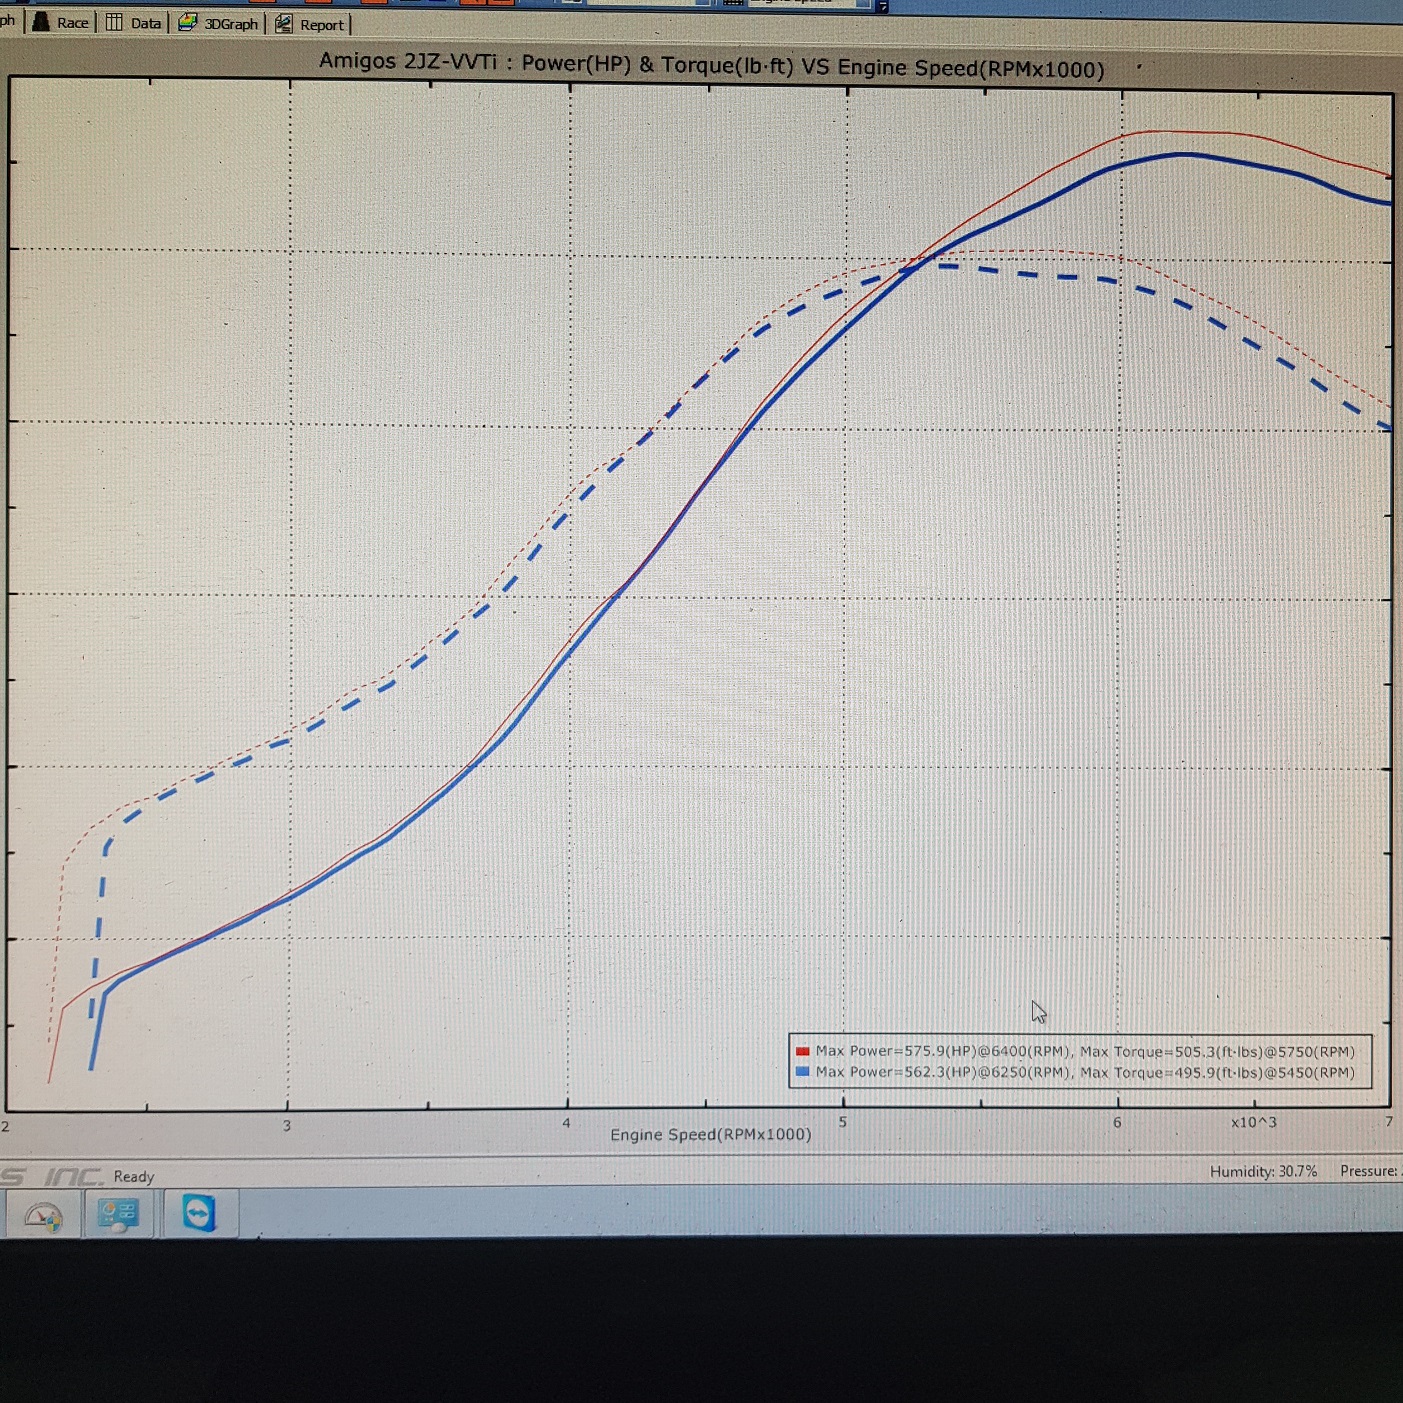1403x1403 pixels.
Task: Select the 562.3 HP legend entry
Action: (x=1085, y=1072)
